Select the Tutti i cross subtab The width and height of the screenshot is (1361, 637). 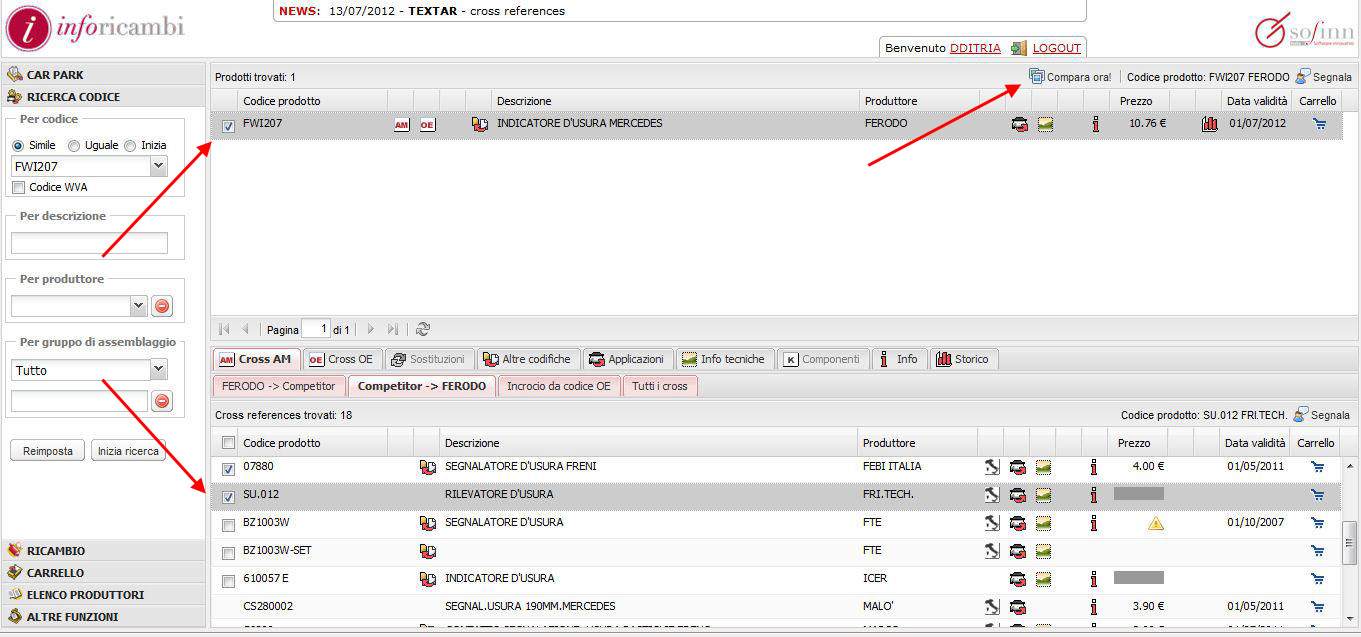[660, 386]
